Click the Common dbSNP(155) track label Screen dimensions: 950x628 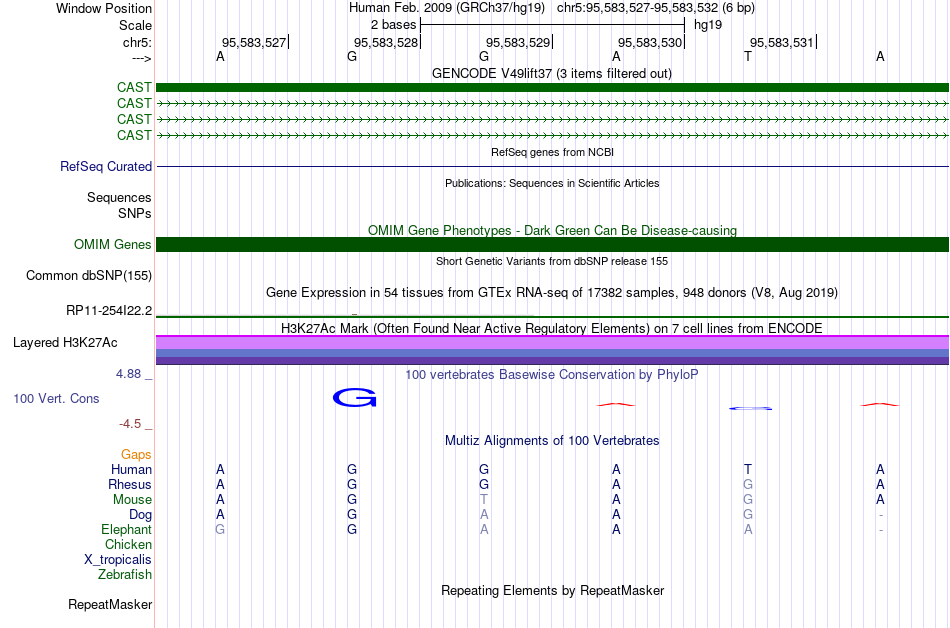[x=89, y=276]
